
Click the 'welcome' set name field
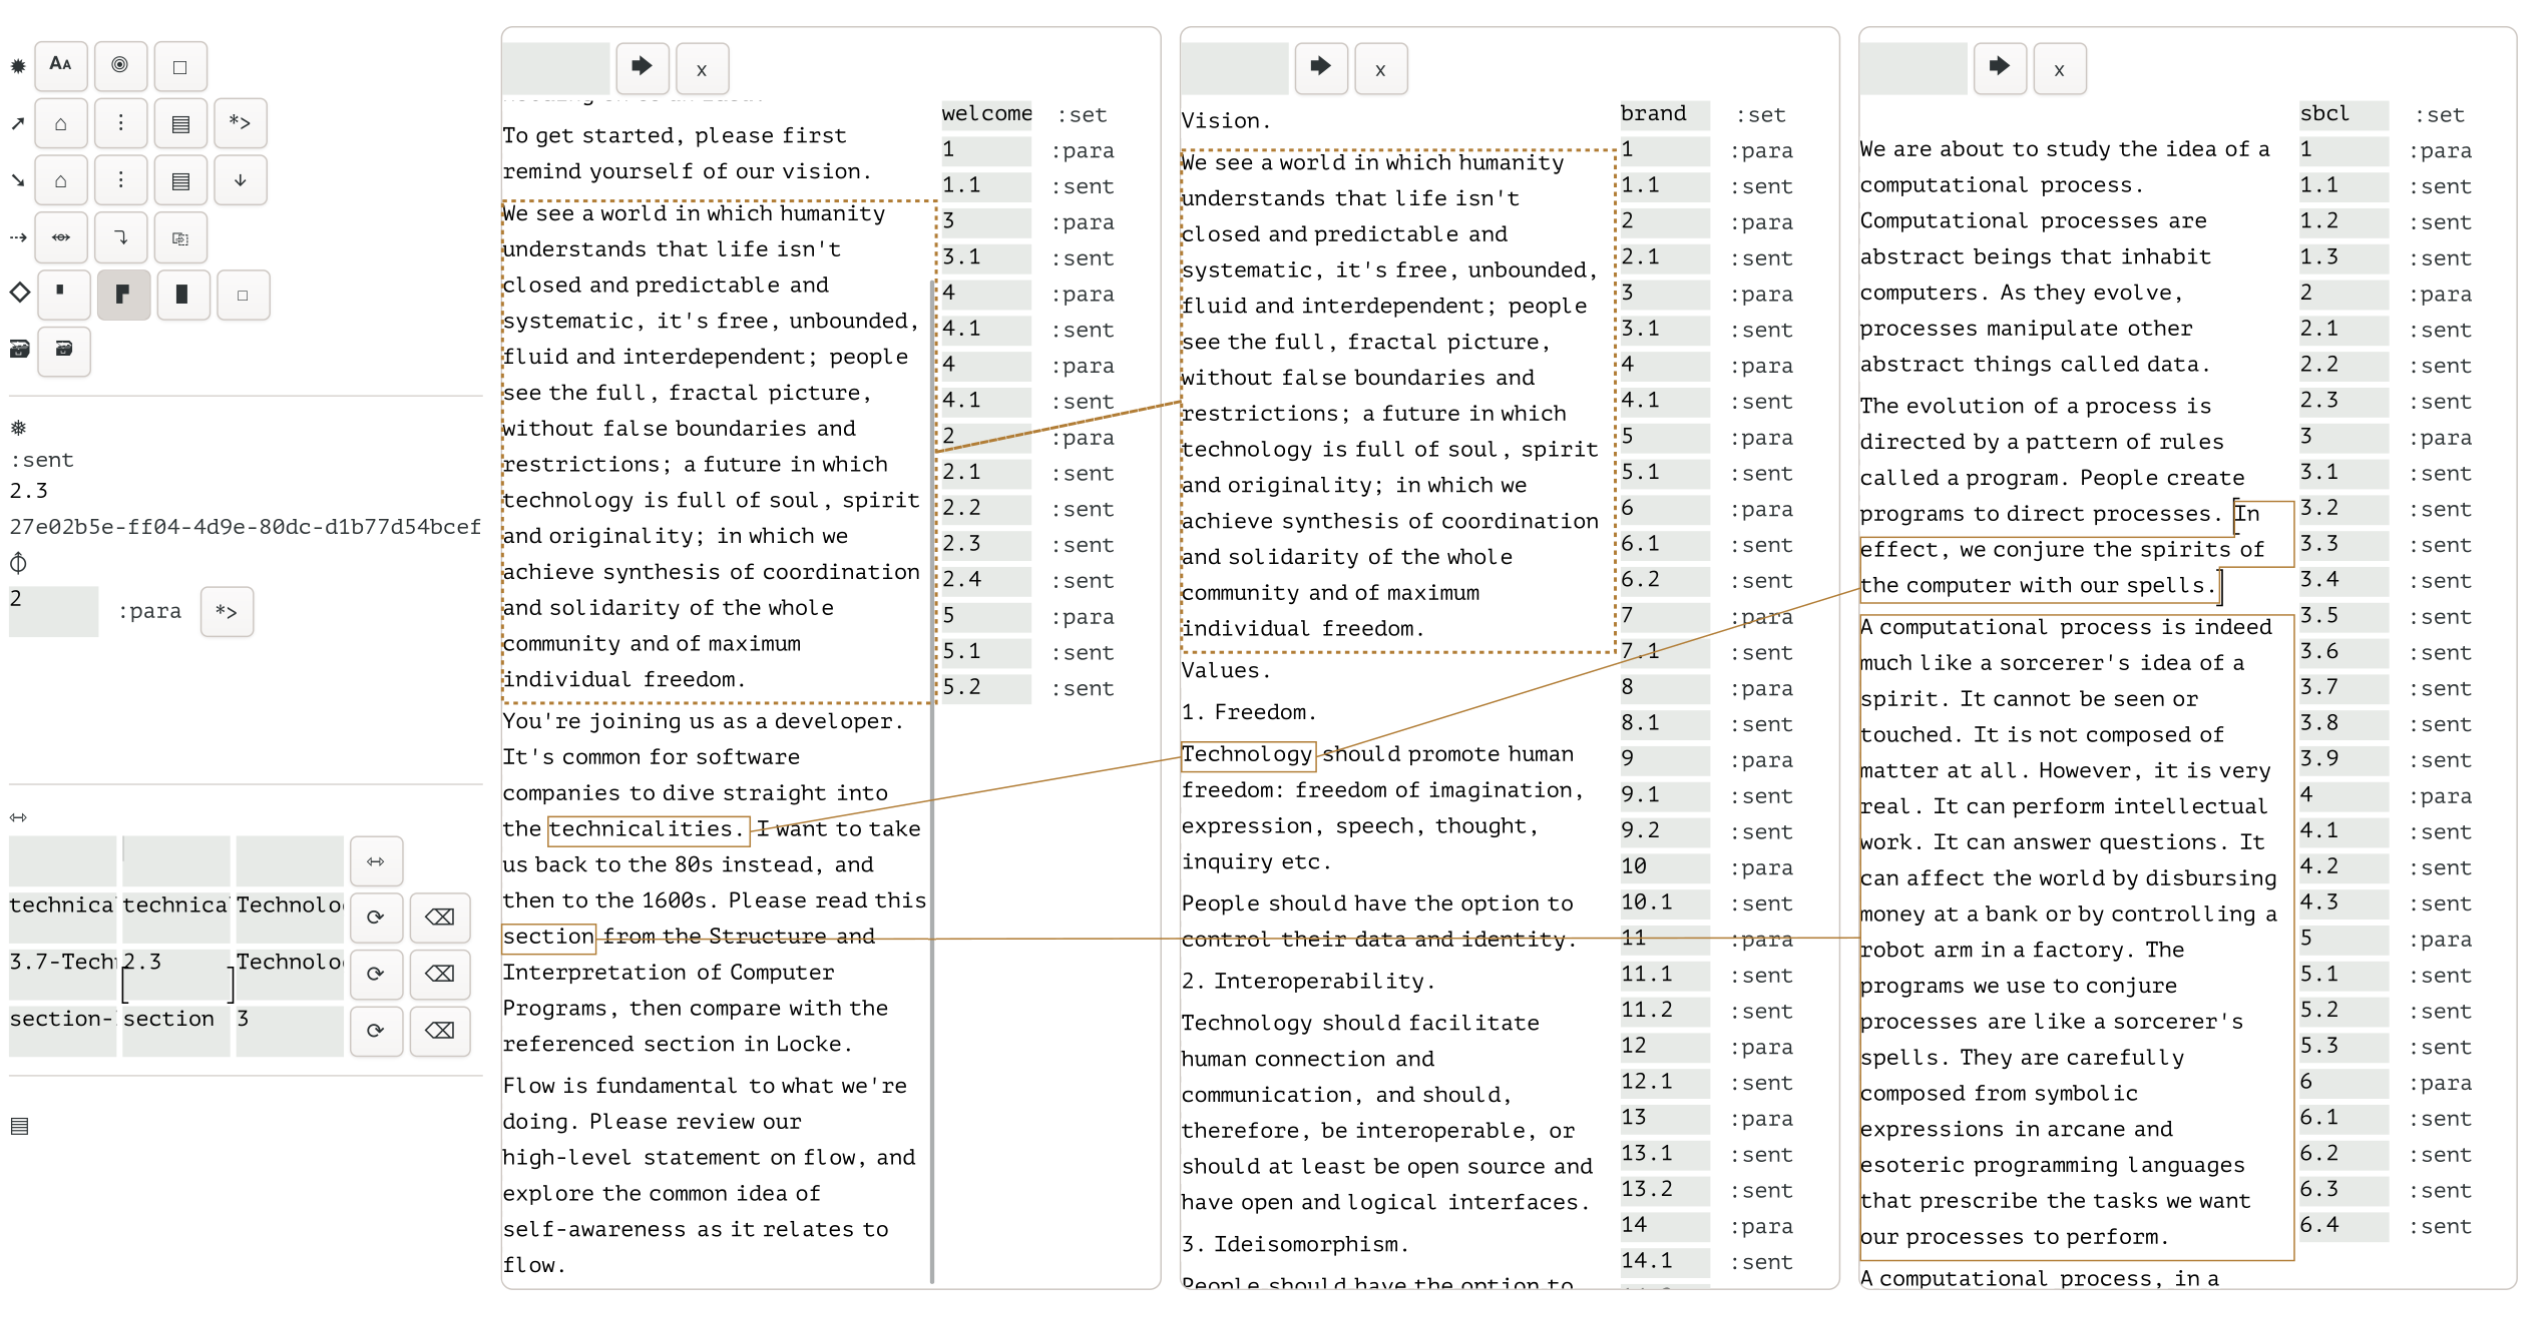coord(987,114)
